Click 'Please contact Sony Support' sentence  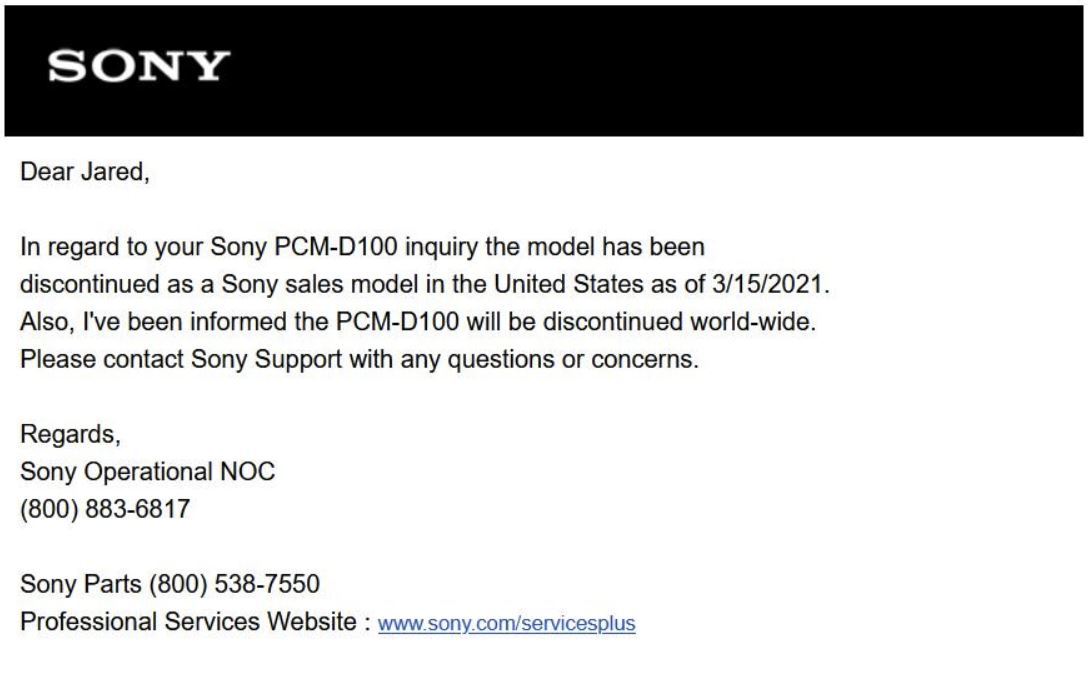pyautogui.click(x=181, y=360)
